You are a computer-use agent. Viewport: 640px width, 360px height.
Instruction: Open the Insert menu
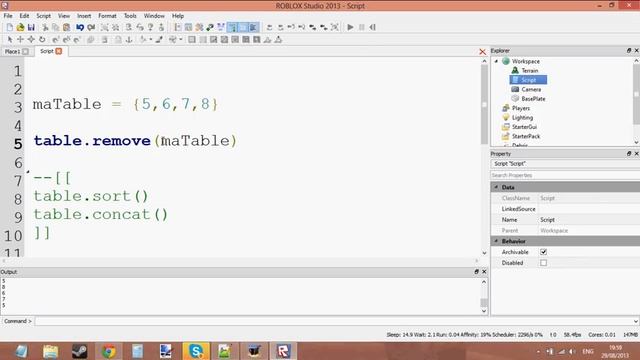click(84, 16)
